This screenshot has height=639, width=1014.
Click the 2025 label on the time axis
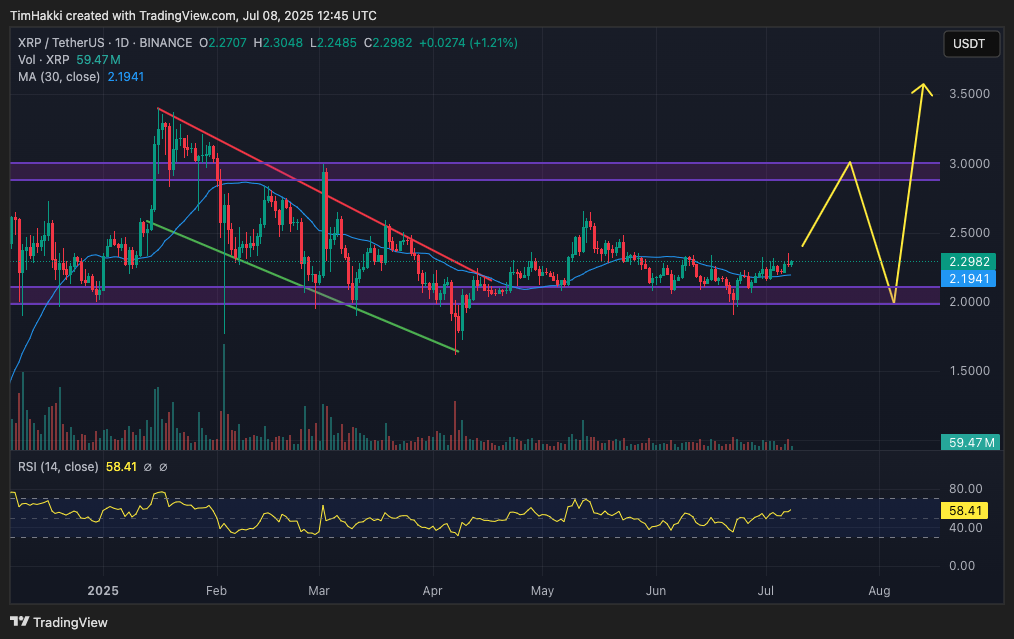click(x=103, y=591)
